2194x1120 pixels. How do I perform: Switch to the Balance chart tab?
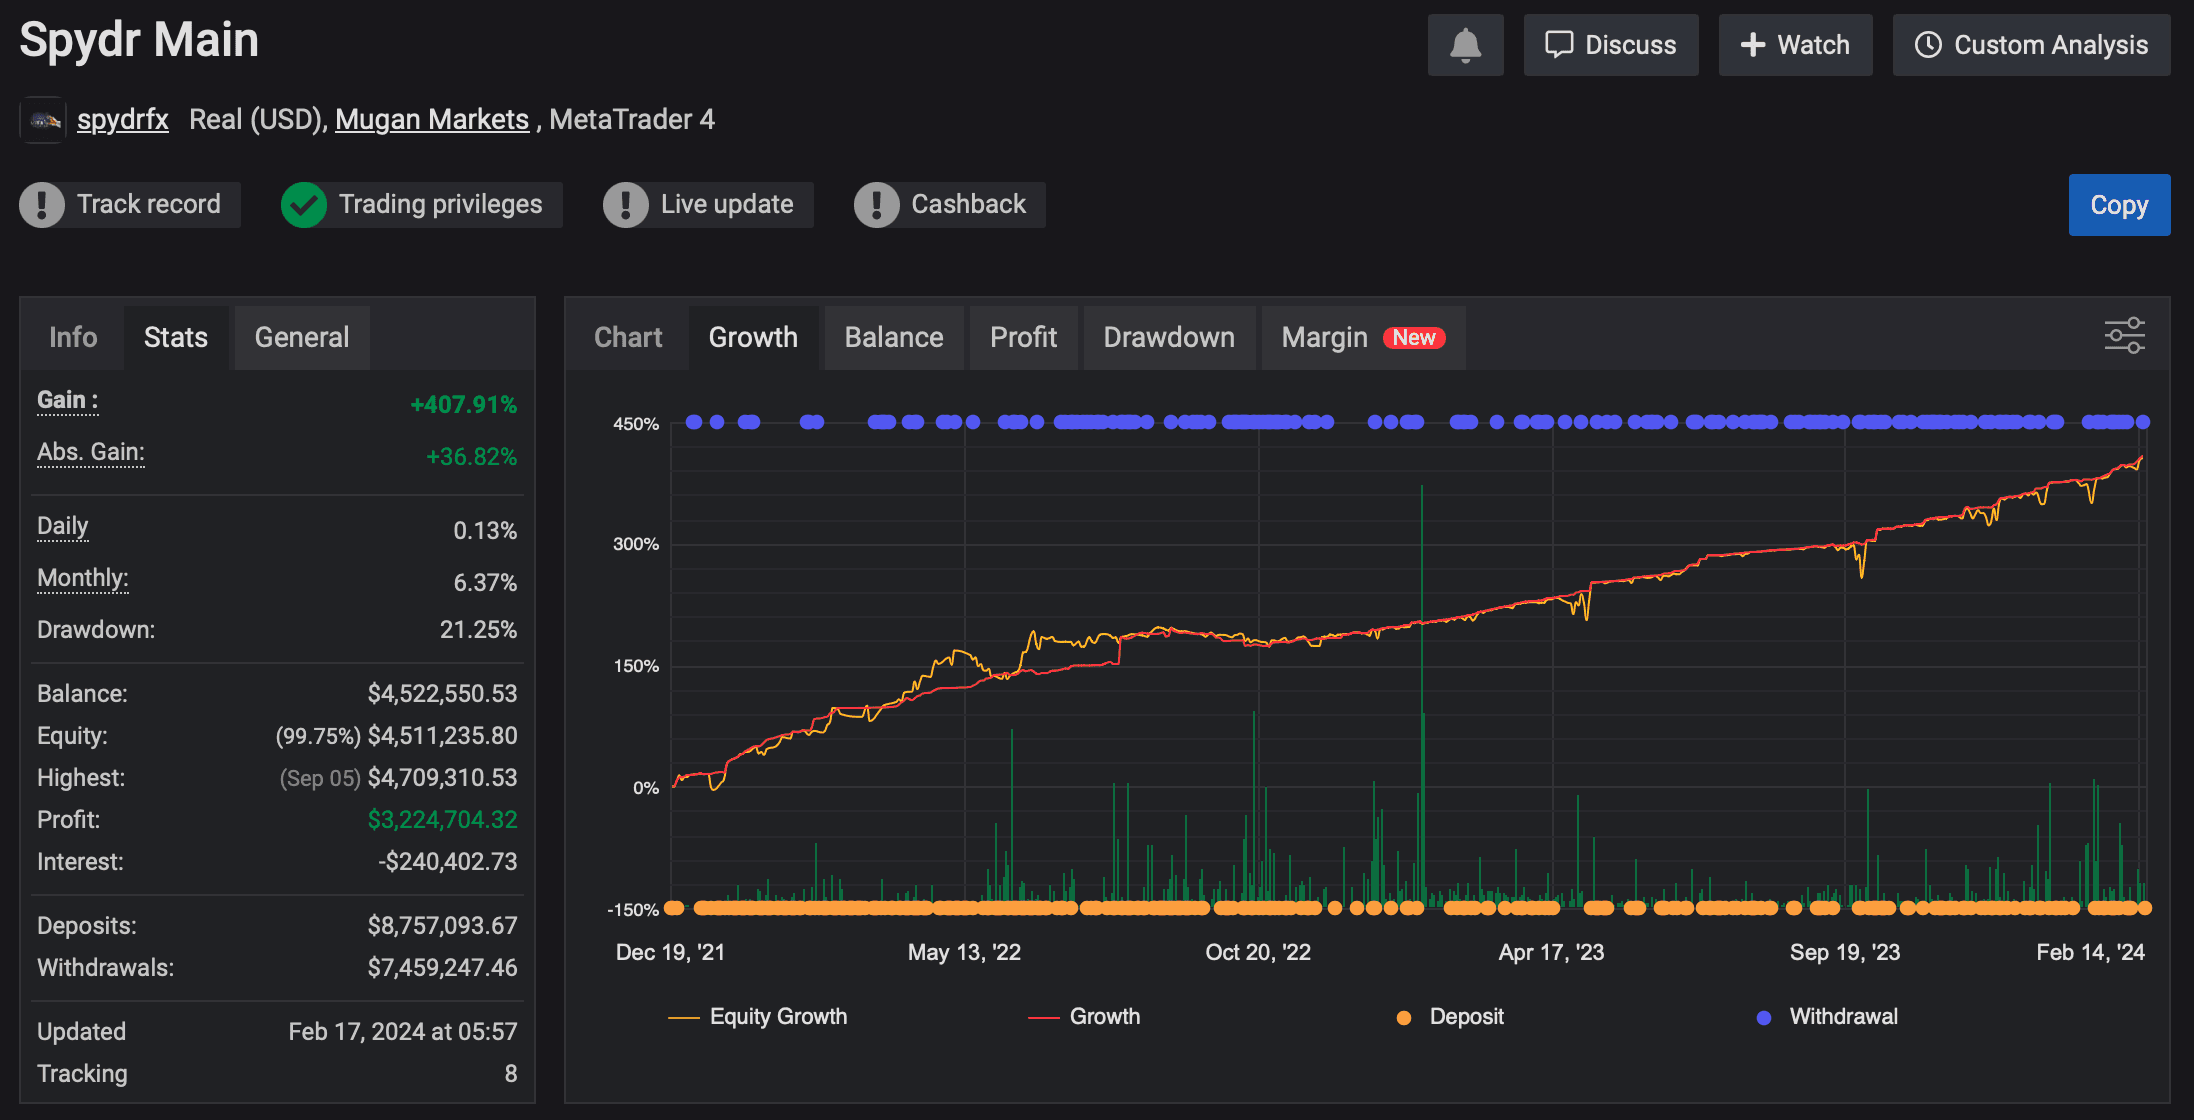point(894,338)
